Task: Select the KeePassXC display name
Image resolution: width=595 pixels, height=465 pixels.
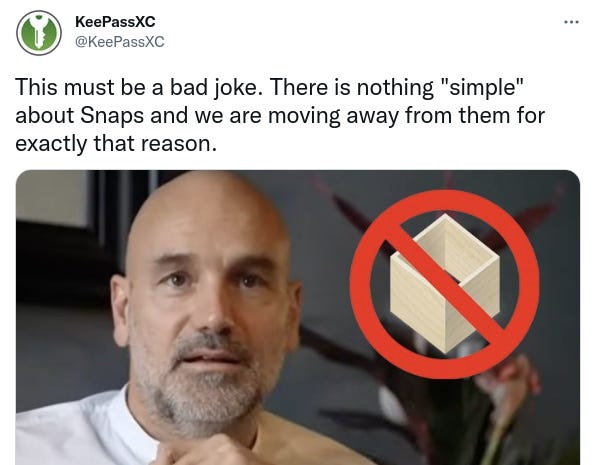Action: pyautogui.click(x=115, y=22)
